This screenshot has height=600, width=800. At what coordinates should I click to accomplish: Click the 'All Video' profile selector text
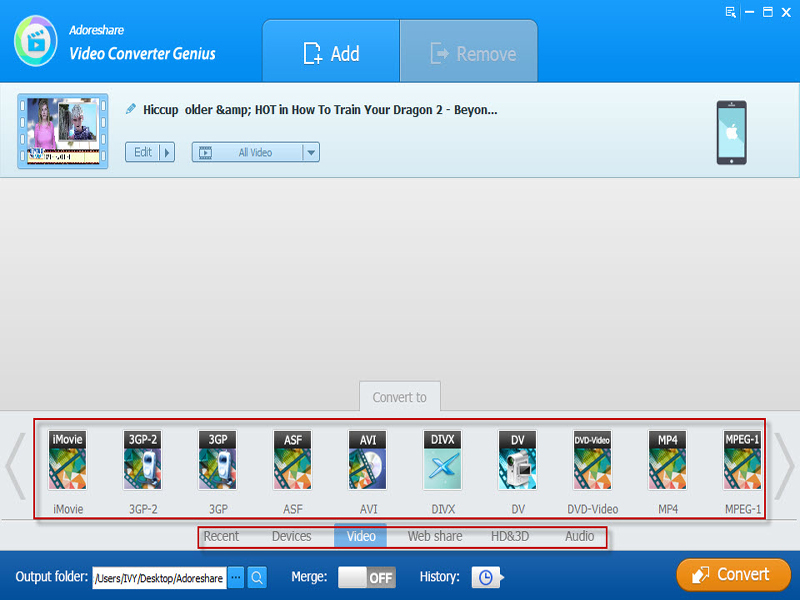(255, 152)
